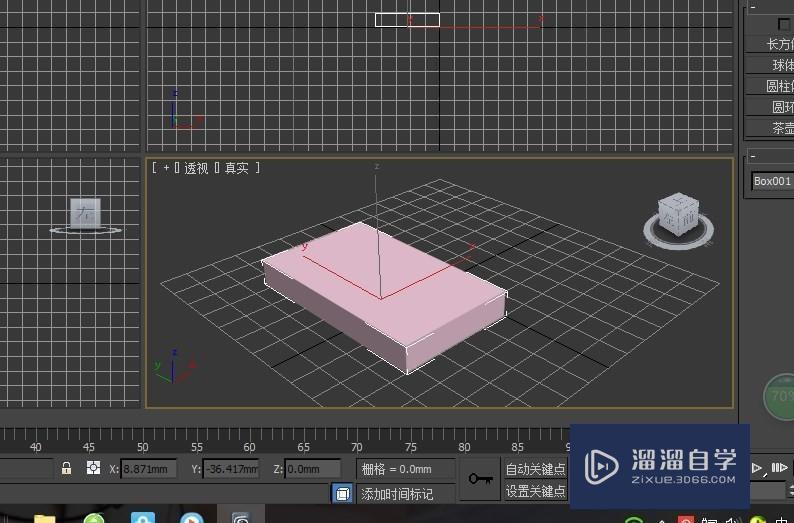794x523 pixels.
Task: Toggle the selection lock icon
Action: coord(66,468)
